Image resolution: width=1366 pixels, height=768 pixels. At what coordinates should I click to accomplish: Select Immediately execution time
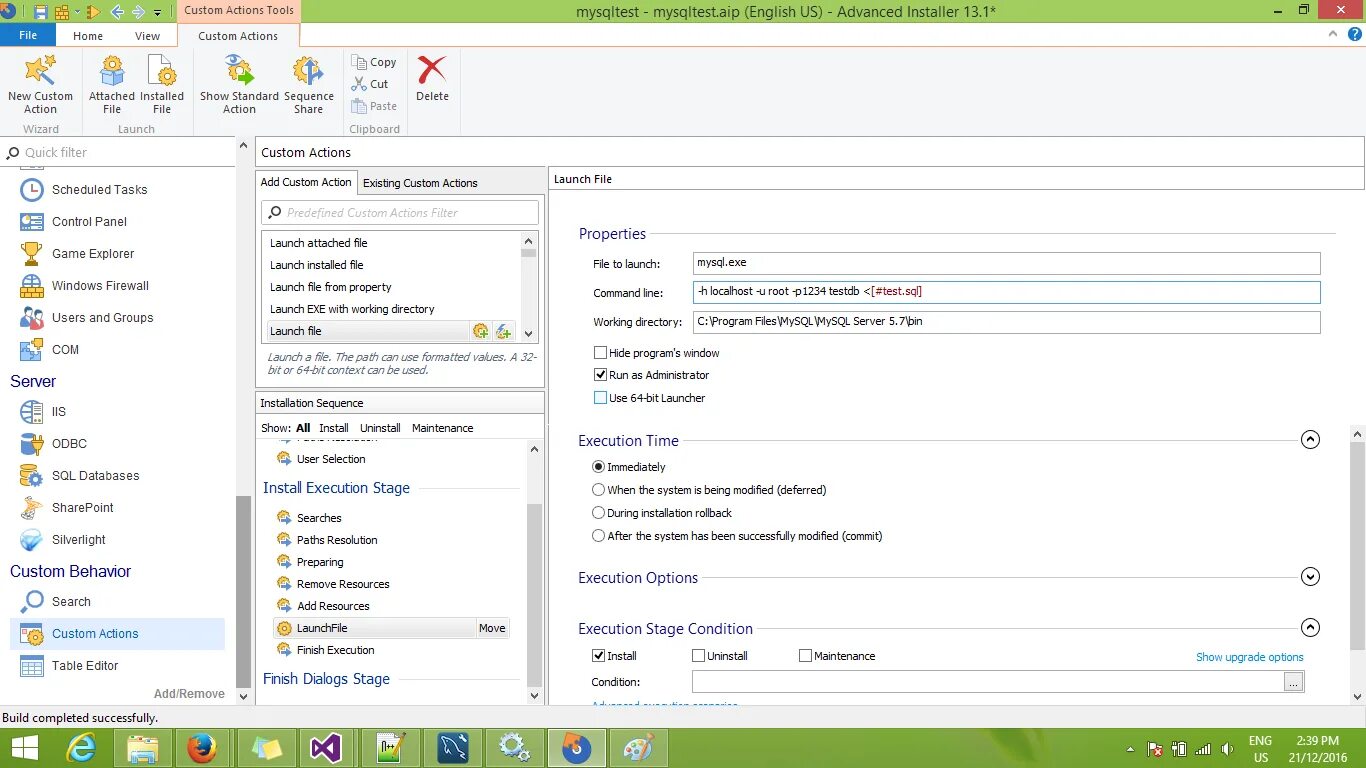[x=598, y=467]
